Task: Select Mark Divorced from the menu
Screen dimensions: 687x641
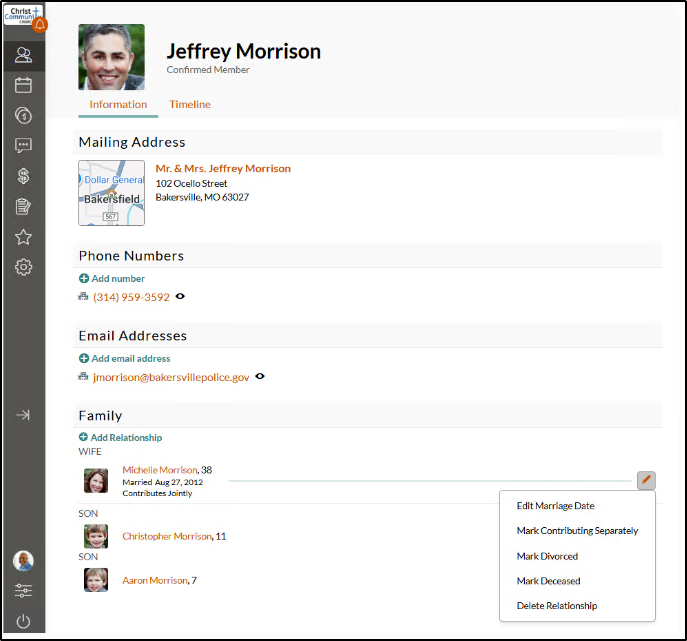Action: 547,556
